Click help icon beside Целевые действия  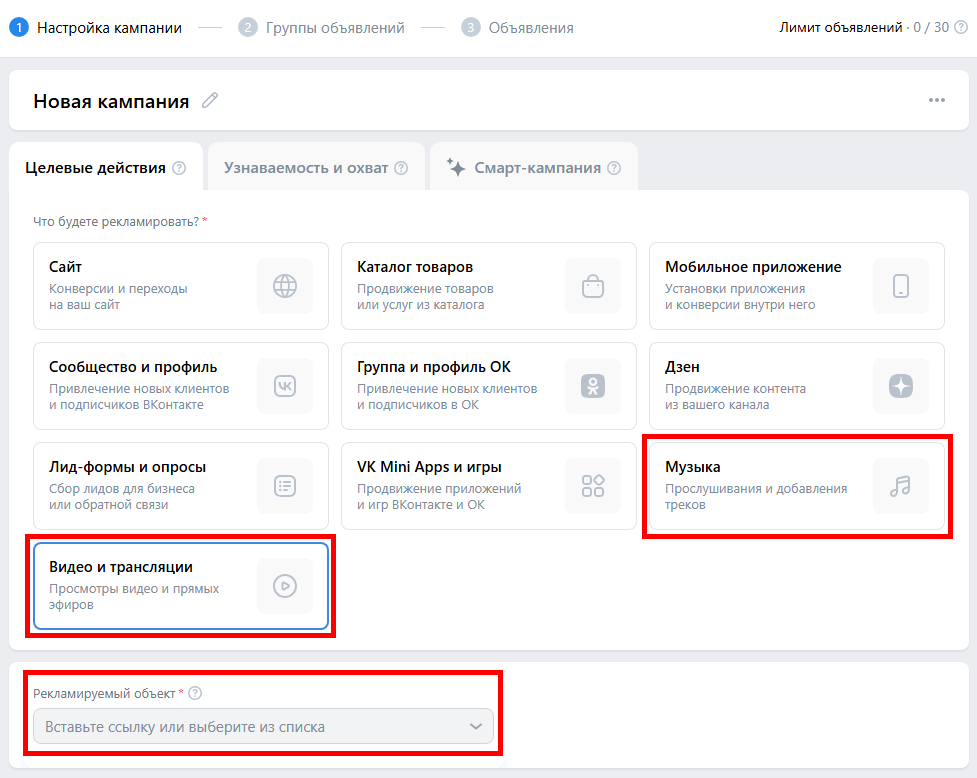179,168
